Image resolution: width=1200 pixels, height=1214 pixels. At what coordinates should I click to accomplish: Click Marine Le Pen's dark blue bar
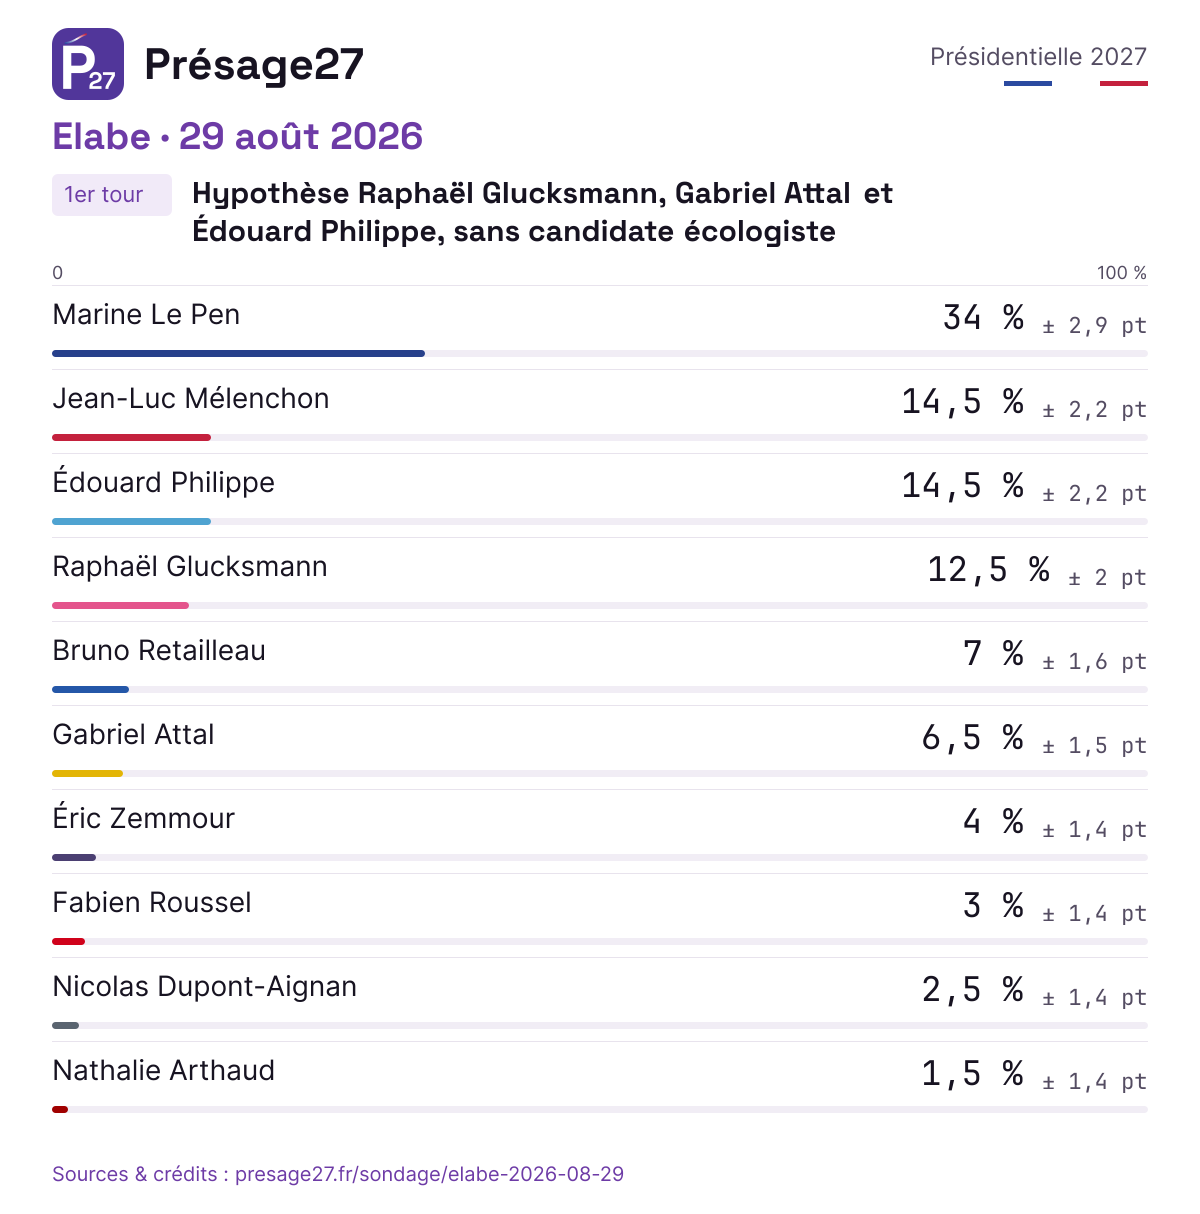click(238, 353)
